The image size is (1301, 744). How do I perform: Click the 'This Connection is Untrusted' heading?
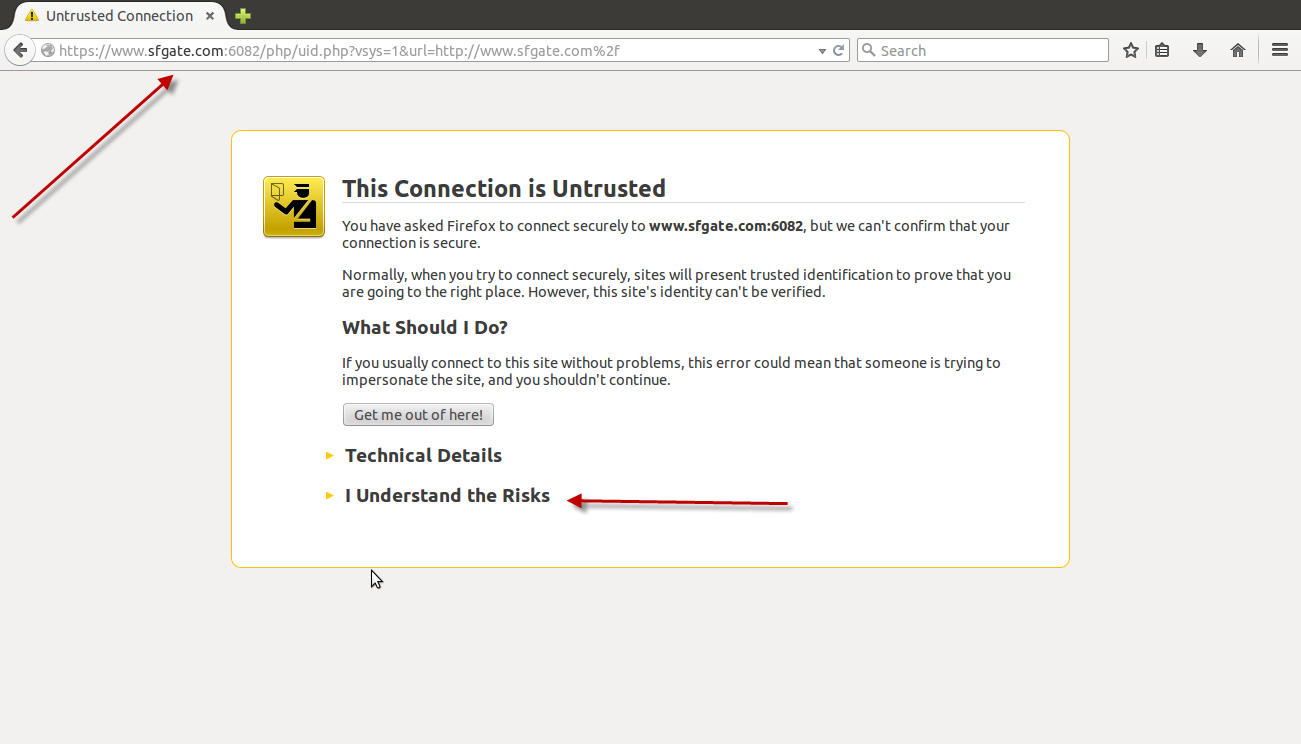pyautogui.click(x=504, y=188)
